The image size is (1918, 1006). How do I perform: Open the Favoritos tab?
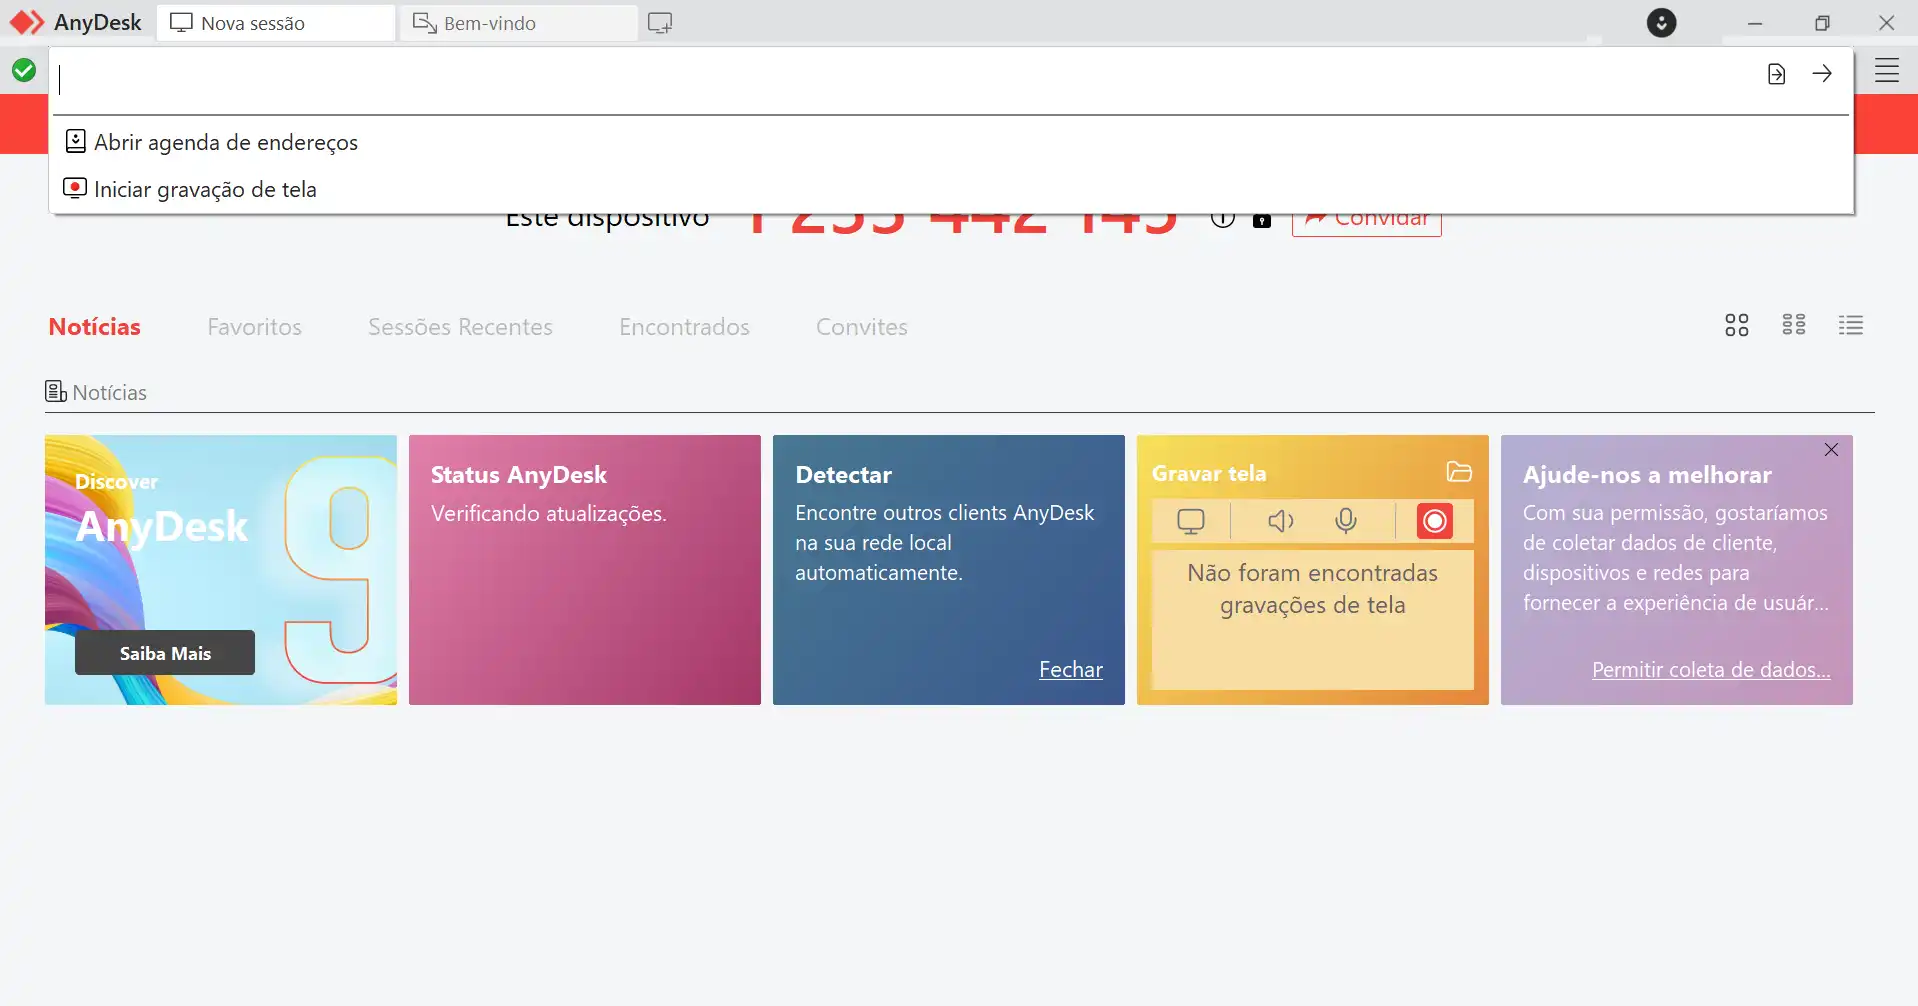point(254,327)
